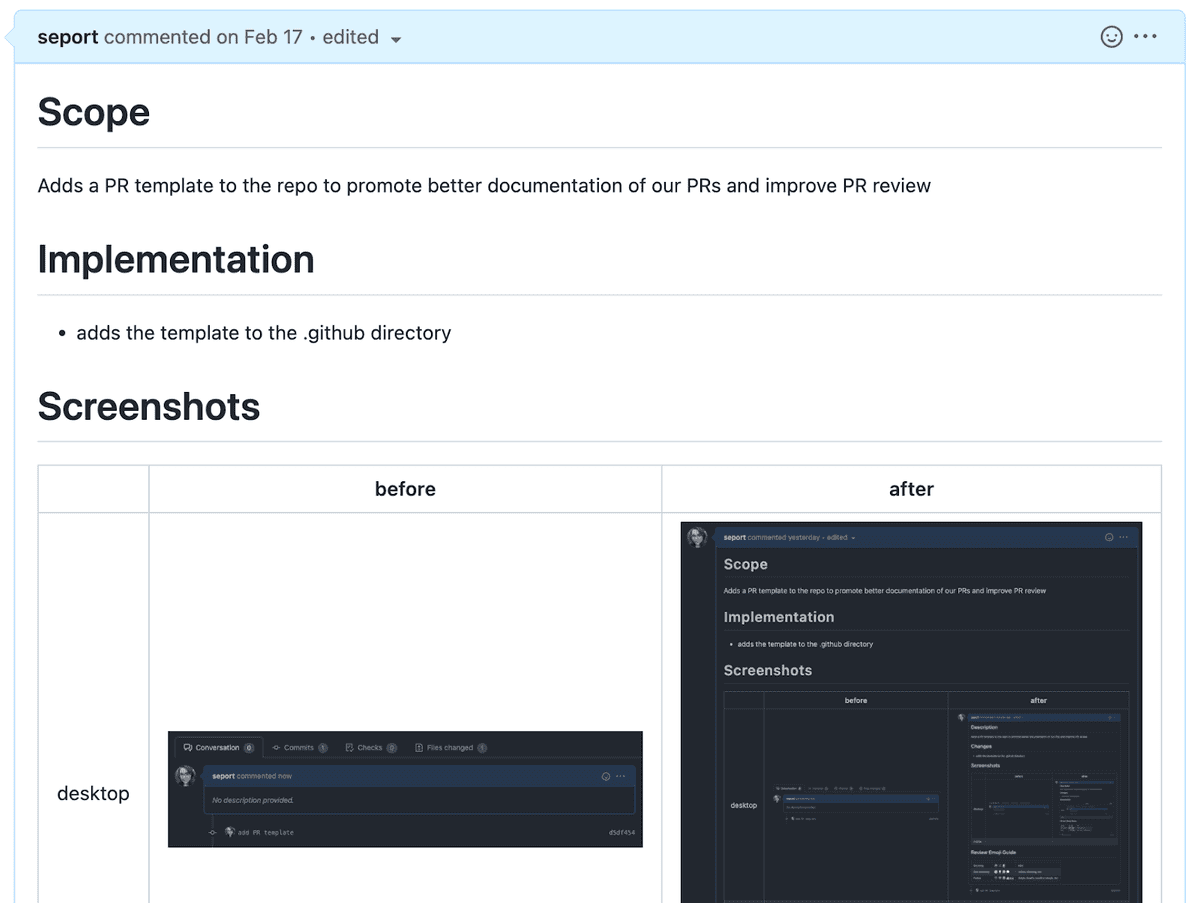Click seport's avatar beside 'No description provided' comment
Viewport: 1200px width, 903px height.
(185, 776)
